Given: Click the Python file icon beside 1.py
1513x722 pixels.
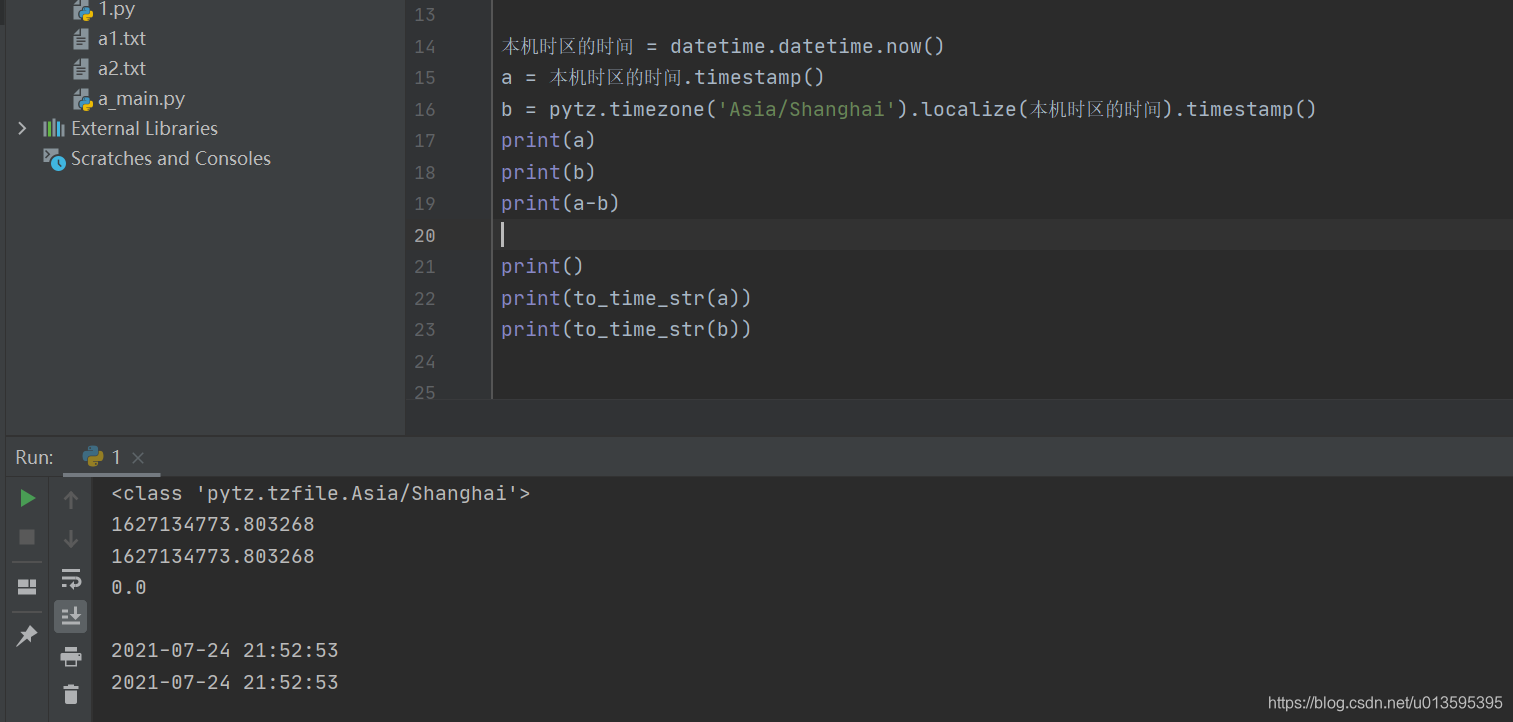Looking at the screenshot, I should click(x=82, y=10).
